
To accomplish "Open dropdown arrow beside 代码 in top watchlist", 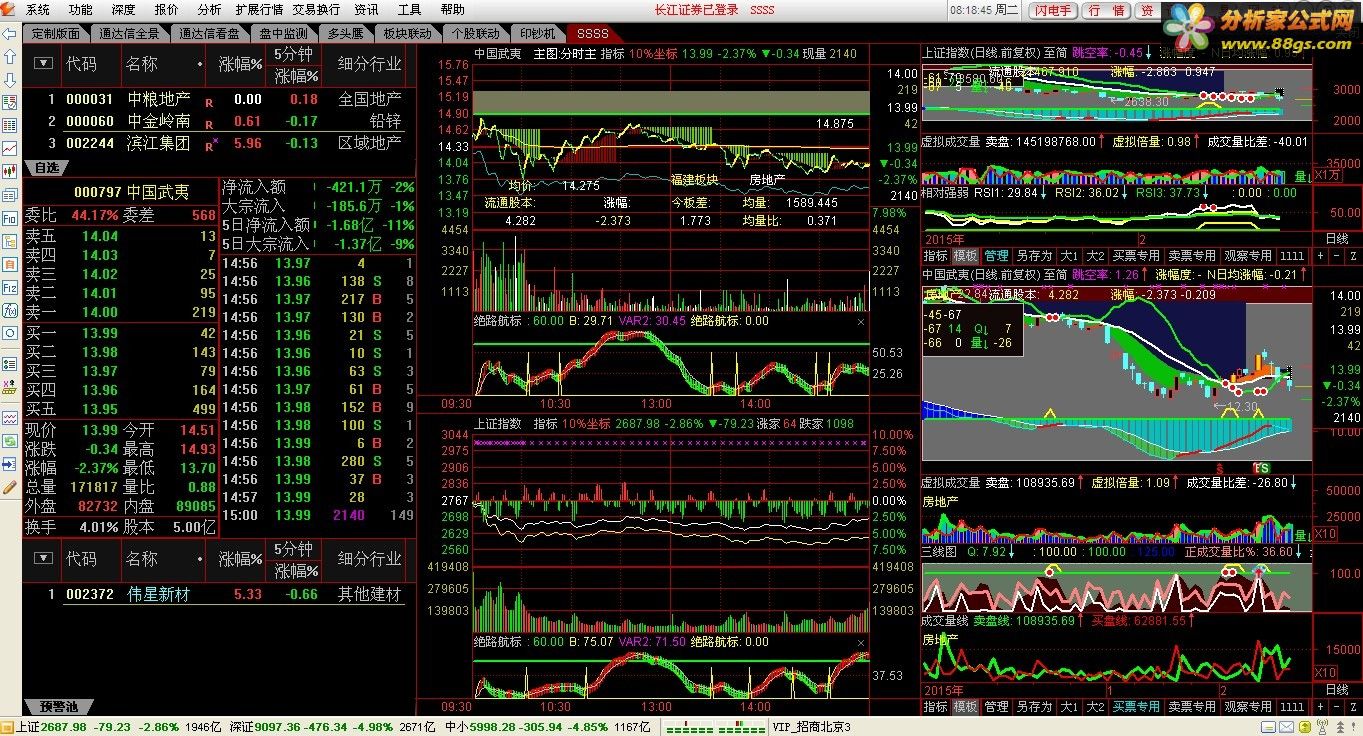I will pos(43,63).
